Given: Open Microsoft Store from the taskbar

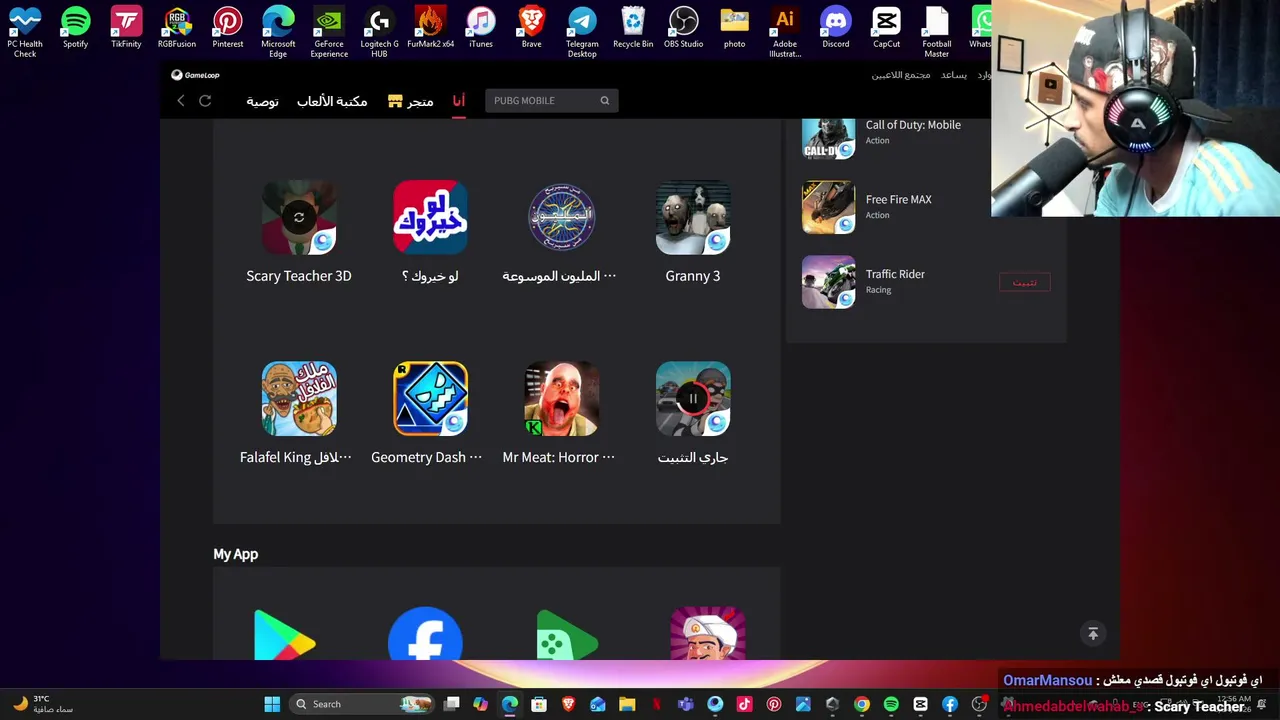Looking at the screenshot, I should pyautogui.click(x=539, y=704).
